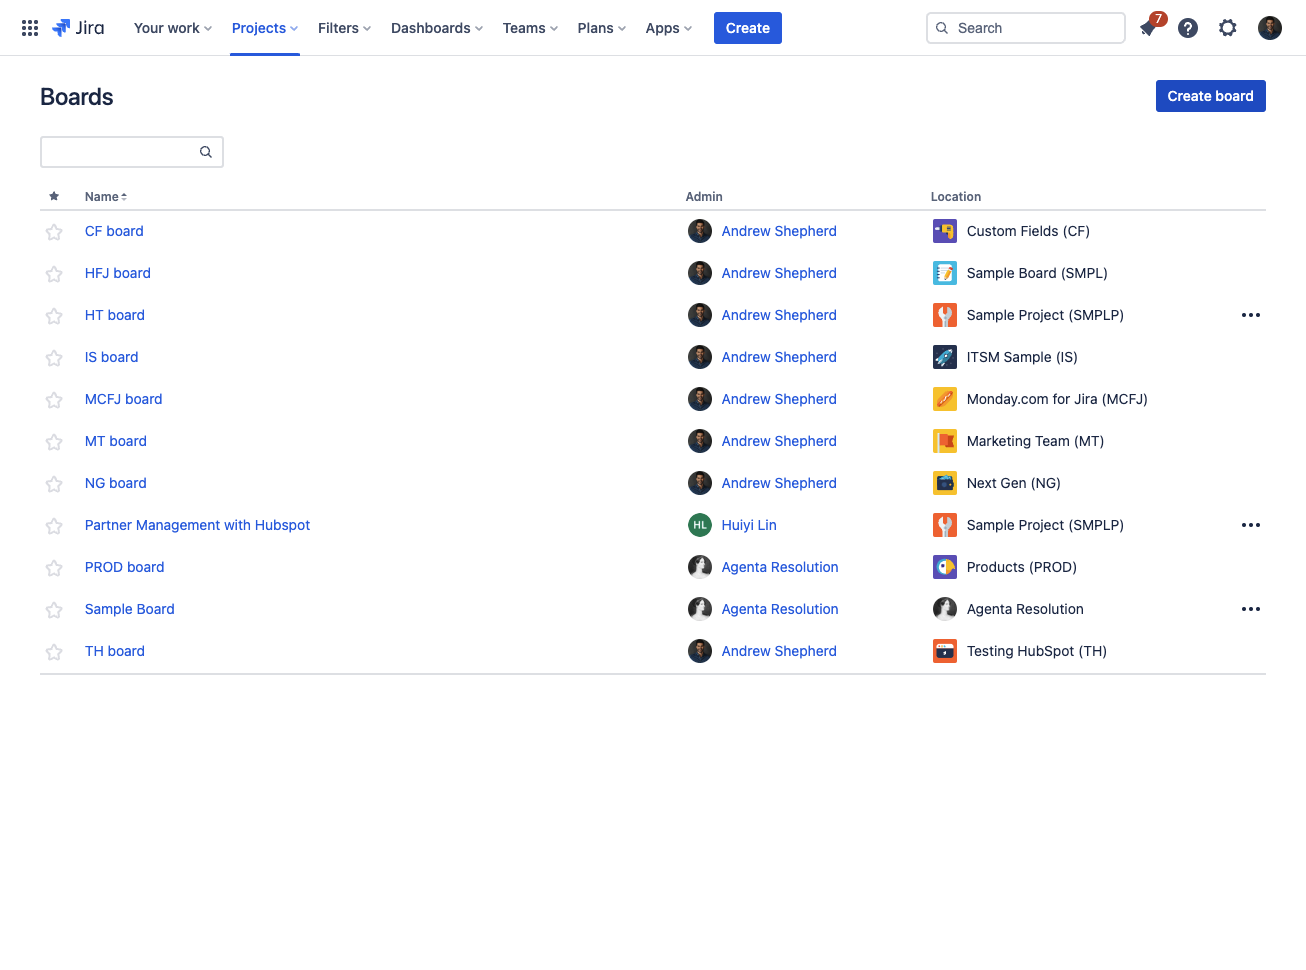1306x970 pixels.
Task: Star the NG board
Action: tap(54, 484)
